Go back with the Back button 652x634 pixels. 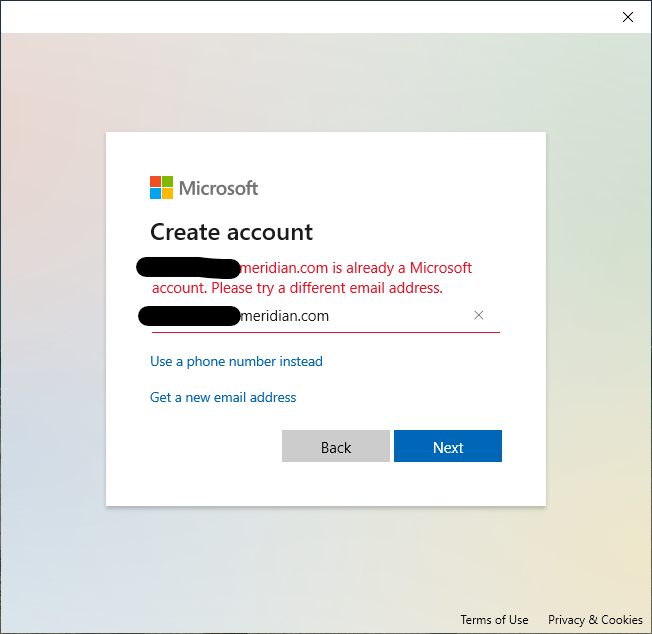point(336,446)
